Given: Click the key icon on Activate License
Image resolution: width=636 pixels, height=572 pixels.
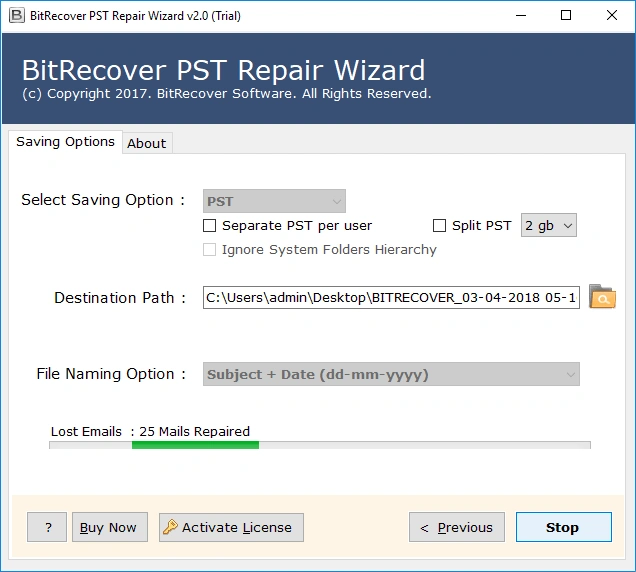Looking at the screenshot, I should pos(170,527).
